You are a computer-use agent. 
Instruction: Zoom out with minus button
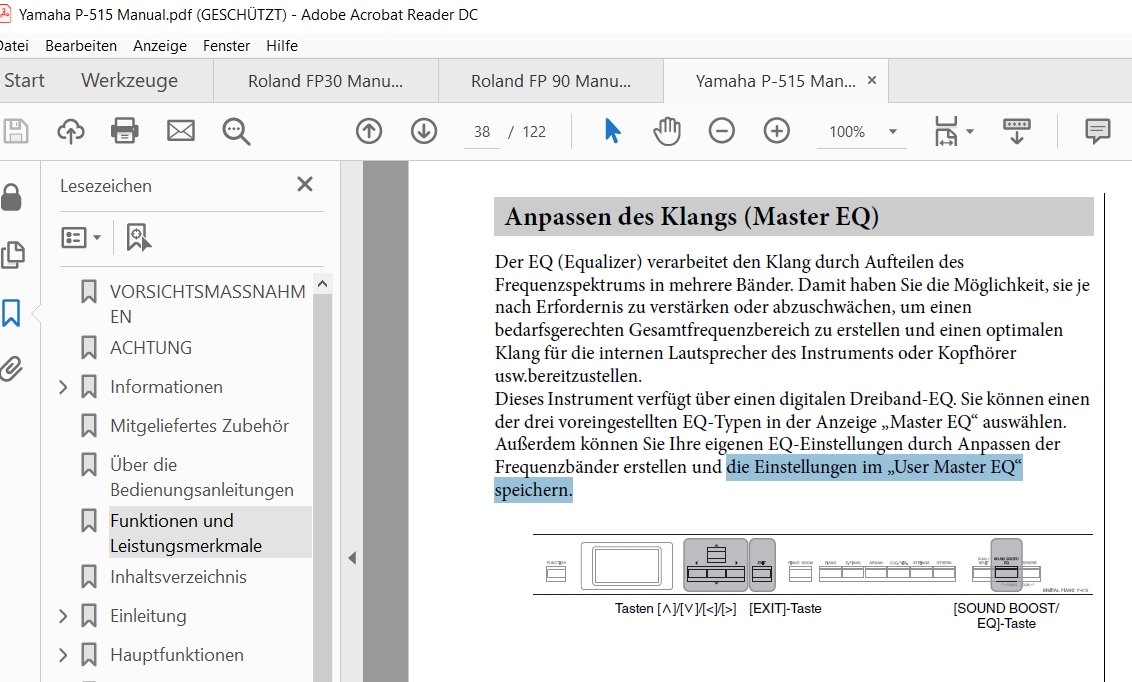click(721, 131)
